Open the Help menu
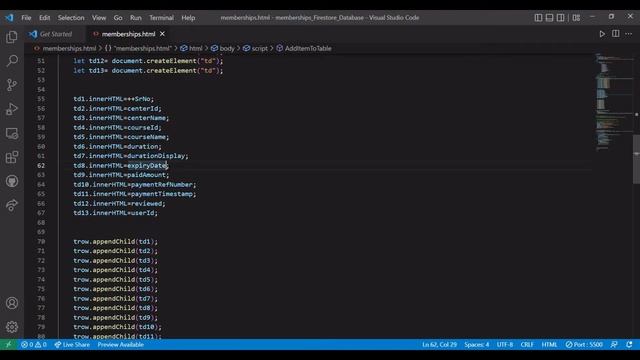The image size is (640, 360). [x=188, y=18]
